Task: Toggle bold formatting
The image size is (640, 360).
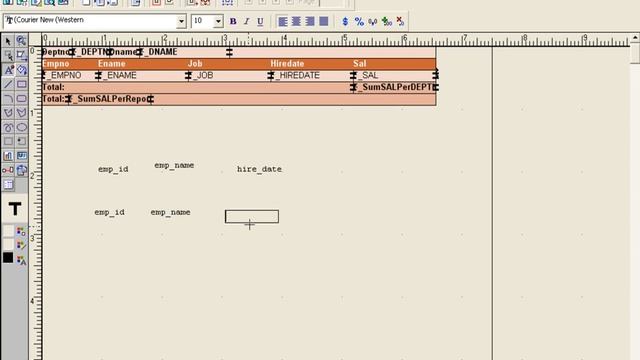Action: coord(233,21)
